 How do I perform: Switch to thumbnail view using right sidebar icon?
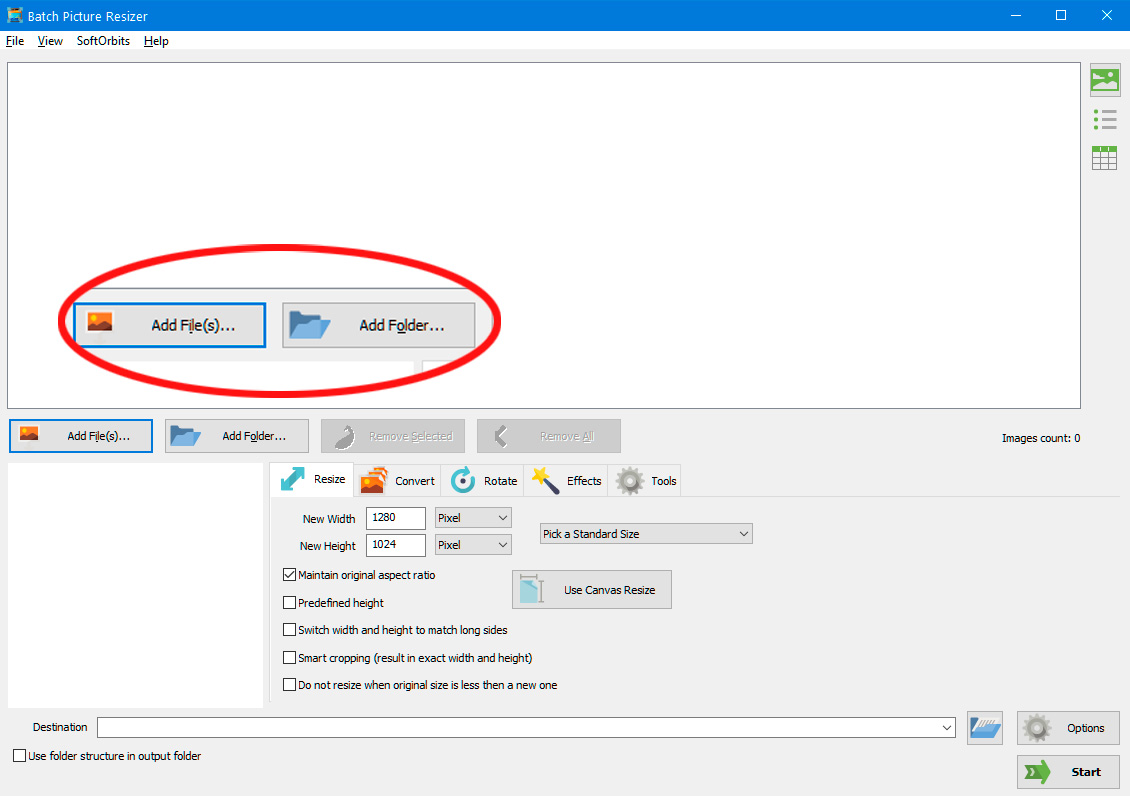click(1104, 80)
